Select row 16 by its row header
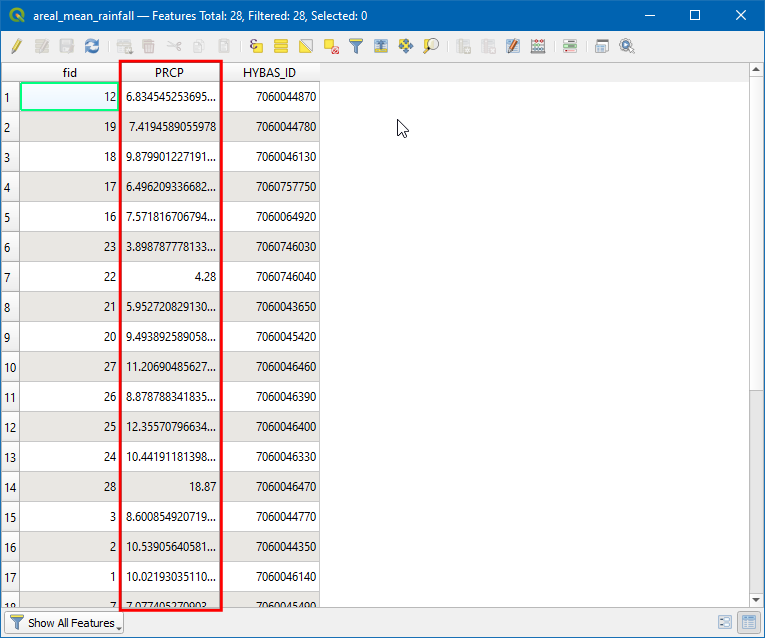Image resolution: width=765 pixels, height=638 pixels. coord(10,547)
